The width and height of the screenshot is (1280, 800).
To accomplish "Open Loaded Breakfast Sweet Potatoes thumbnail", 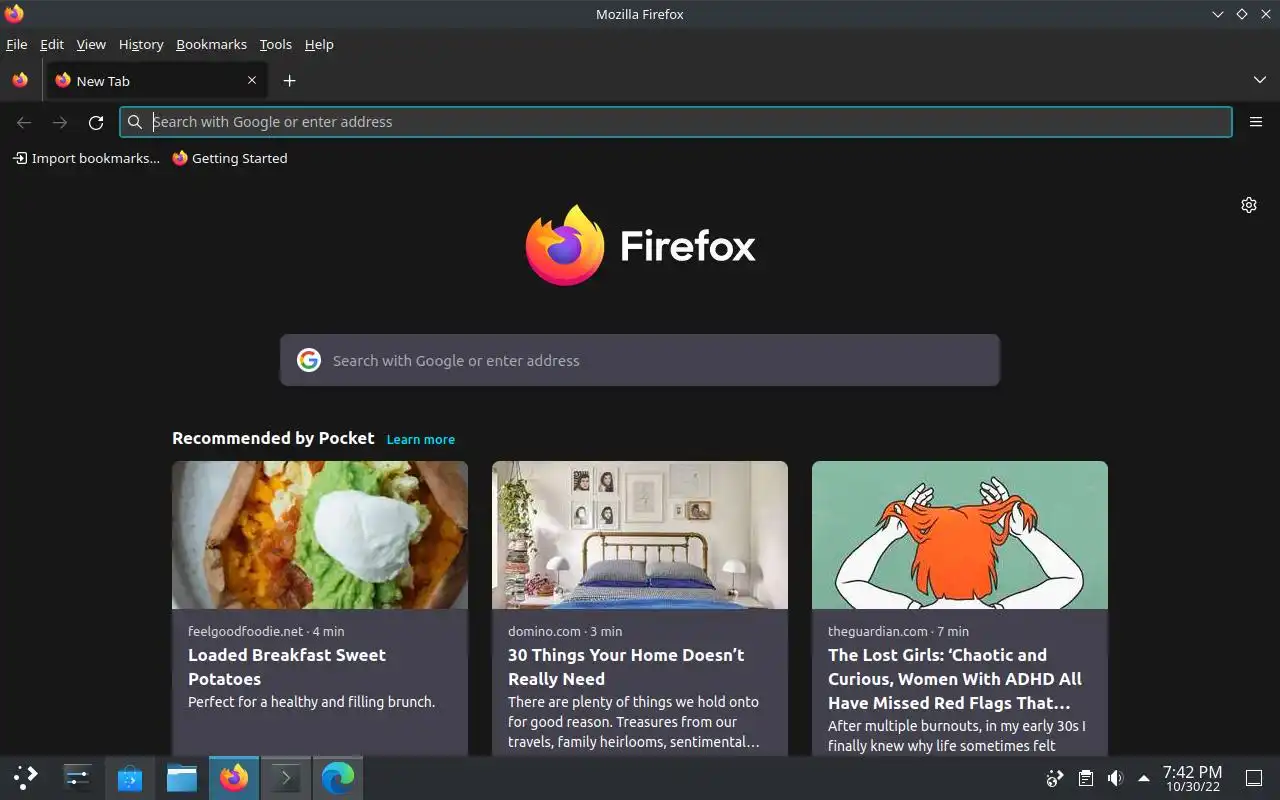I will [x=320, y=535].
